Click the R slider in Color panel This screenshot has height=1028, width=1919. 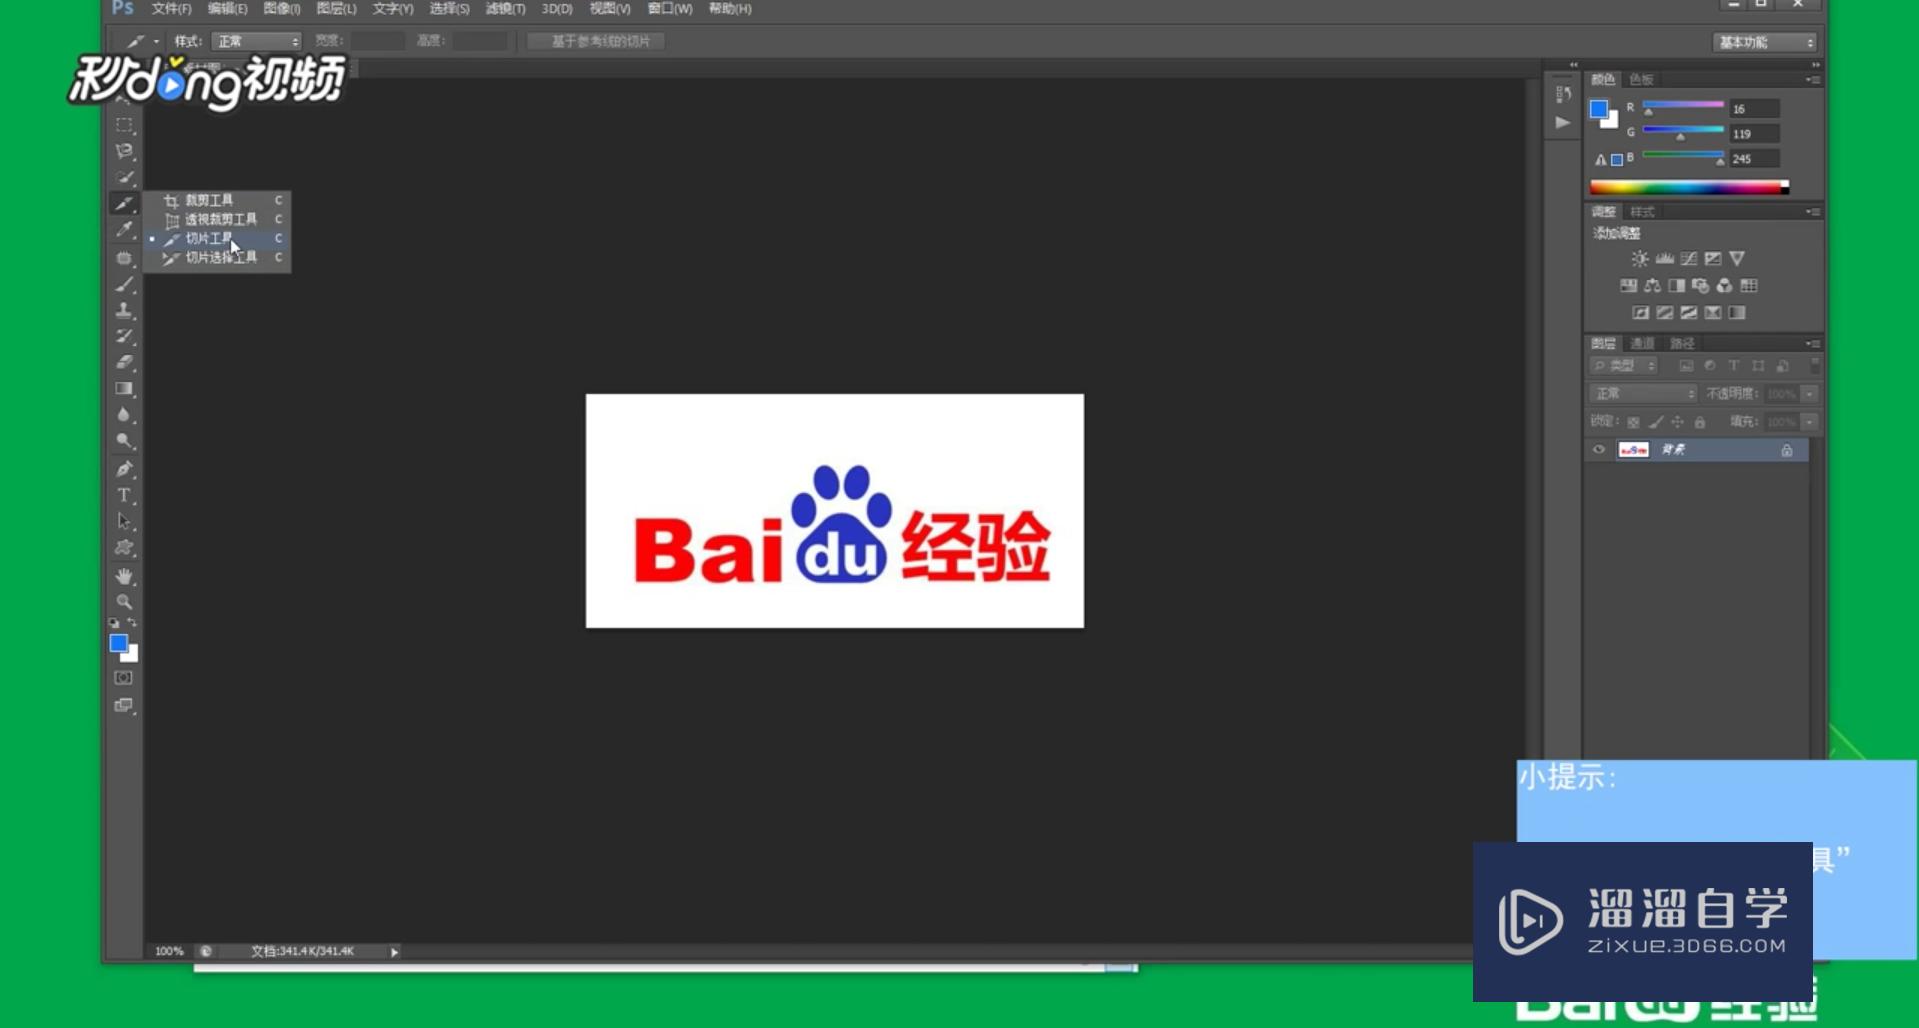[x=1683, y=105]
